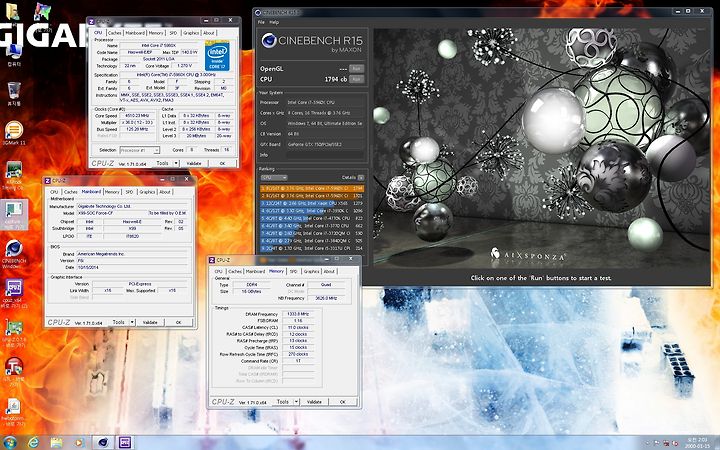Select the Memory tab in the top CPU-Z window
720x450 pixels.
[x=156, y=33]
